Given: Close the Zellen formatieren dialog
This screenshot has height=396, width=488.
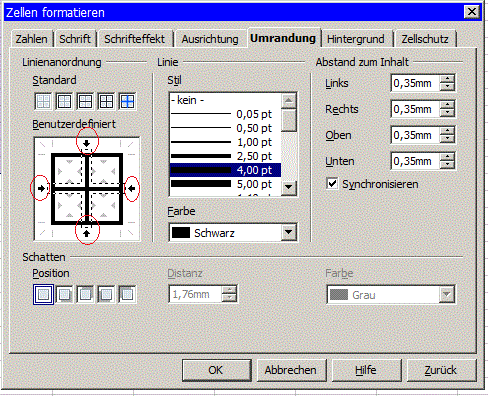Looking at the screenshot, I should click(x=472, y=12).
